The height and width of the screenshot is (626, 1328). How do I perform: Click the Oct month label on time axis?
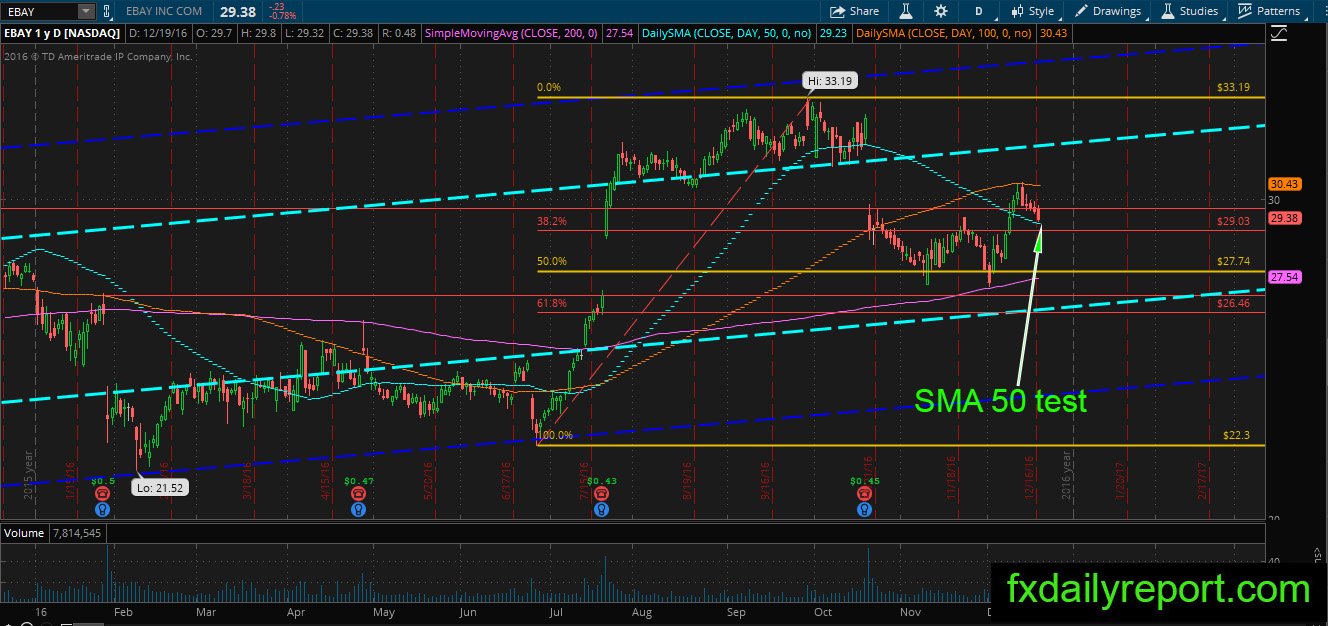tap(823, 610)
